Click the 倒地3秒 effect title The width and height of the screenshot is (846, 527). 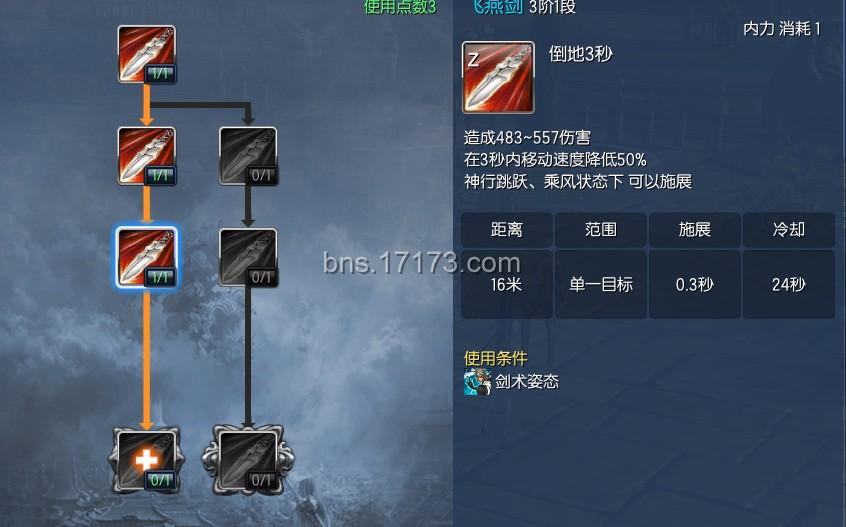tap(581, 54)
